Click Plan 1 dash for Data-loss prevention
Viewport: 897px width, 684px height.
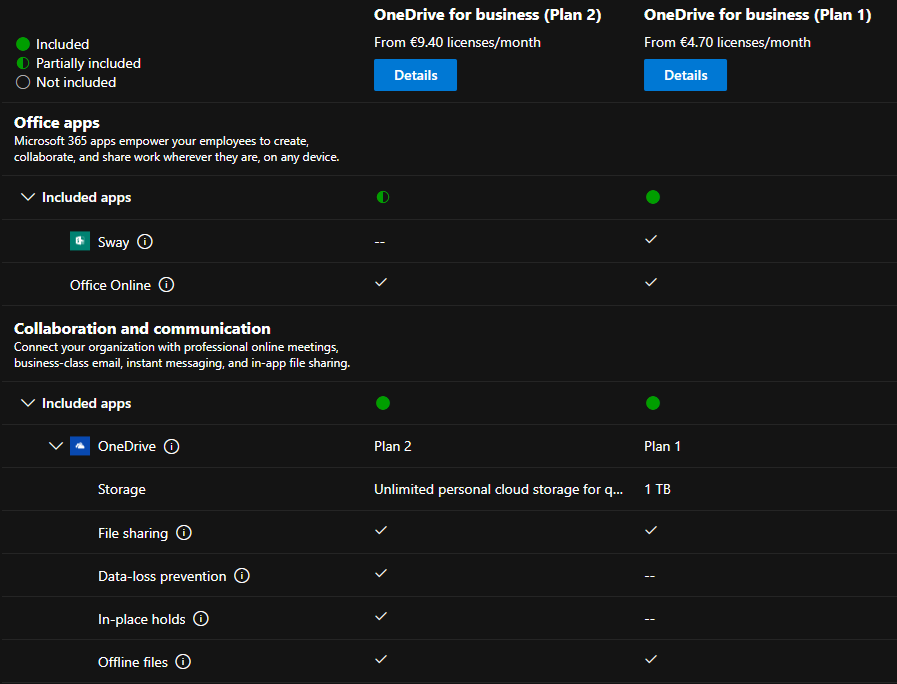650,576
